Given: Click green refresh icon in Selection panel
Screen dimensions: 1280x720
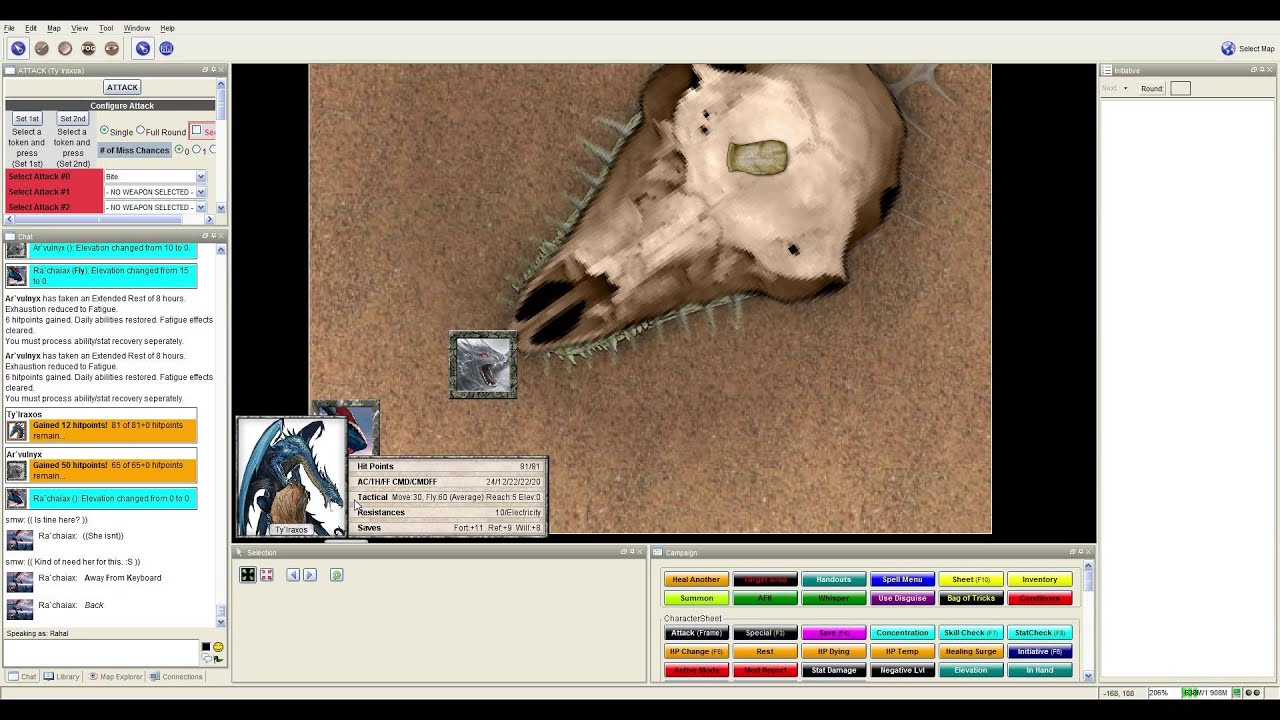Looking at the screenshot, I should click(336, 575).
